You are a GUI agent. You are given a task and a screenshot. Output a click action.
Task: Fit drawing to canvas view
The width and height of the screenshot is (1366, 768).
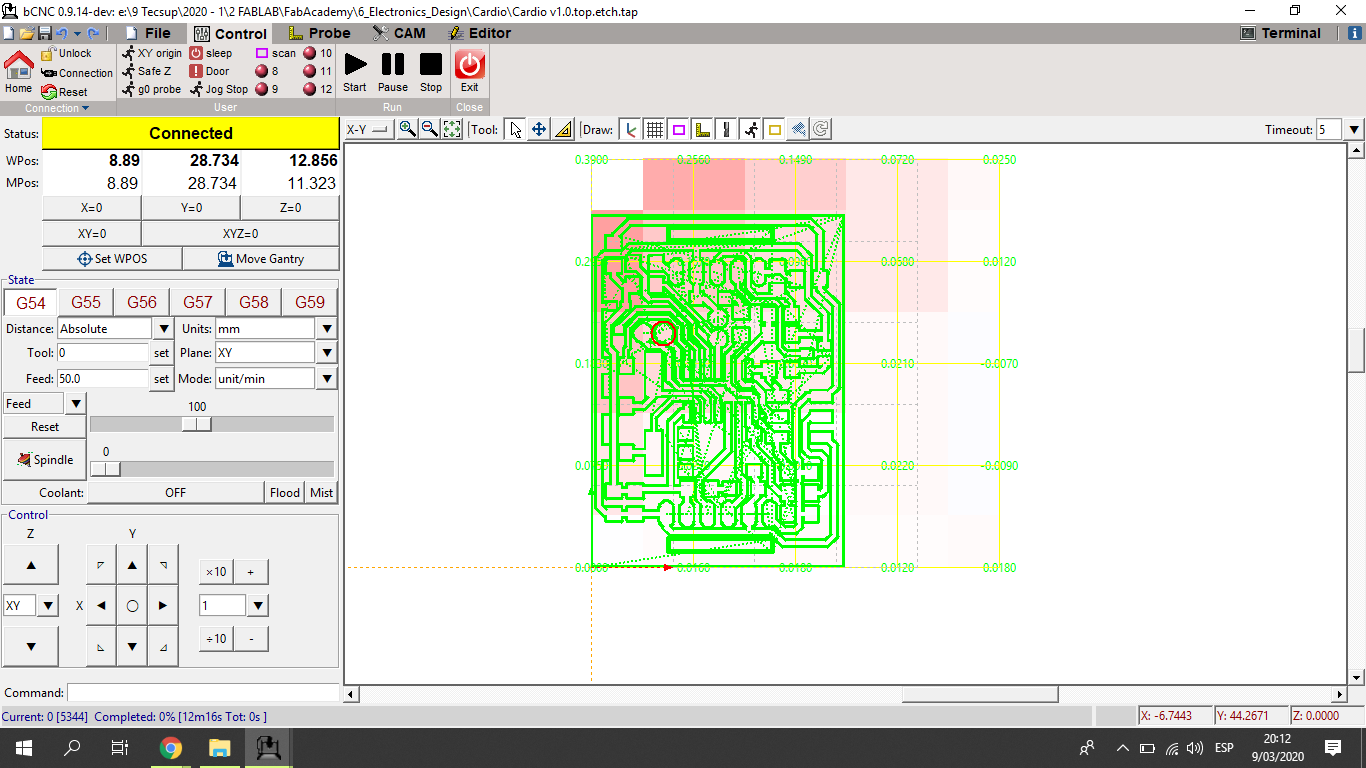[x=452, y=129]
